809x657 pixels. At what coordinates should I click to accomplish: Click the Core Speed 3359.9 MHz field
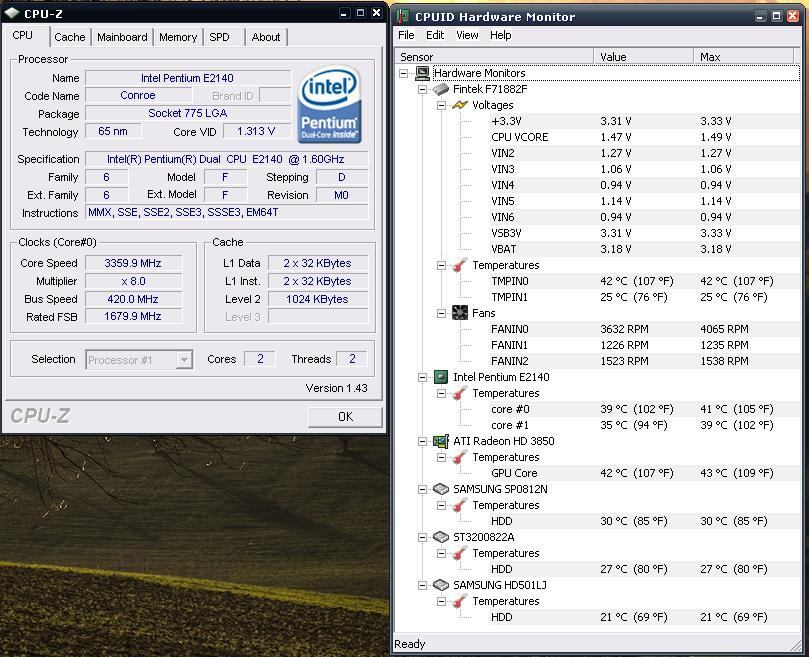coord(133,263)
